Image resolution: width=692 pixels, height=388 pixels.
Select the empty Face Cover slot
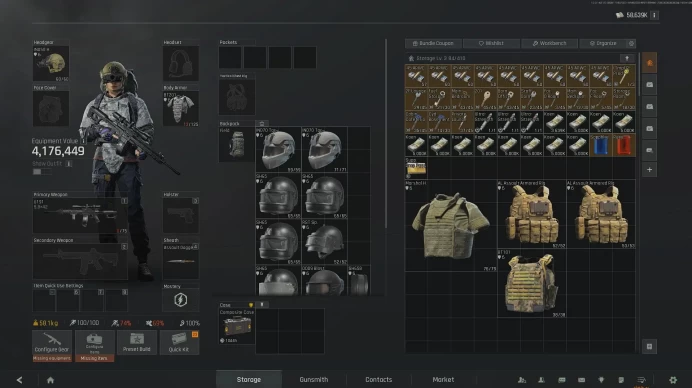[x=51, y=109]
